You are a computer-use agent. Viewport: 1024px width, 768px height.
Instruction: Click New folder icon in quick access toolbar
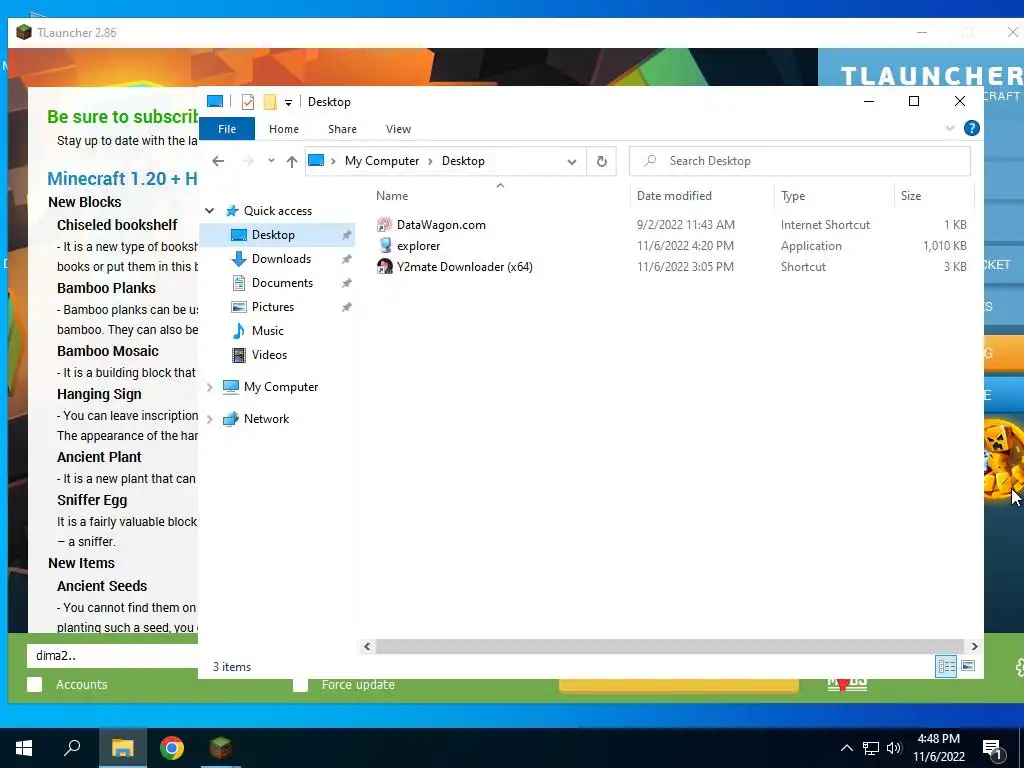(270, 102)
